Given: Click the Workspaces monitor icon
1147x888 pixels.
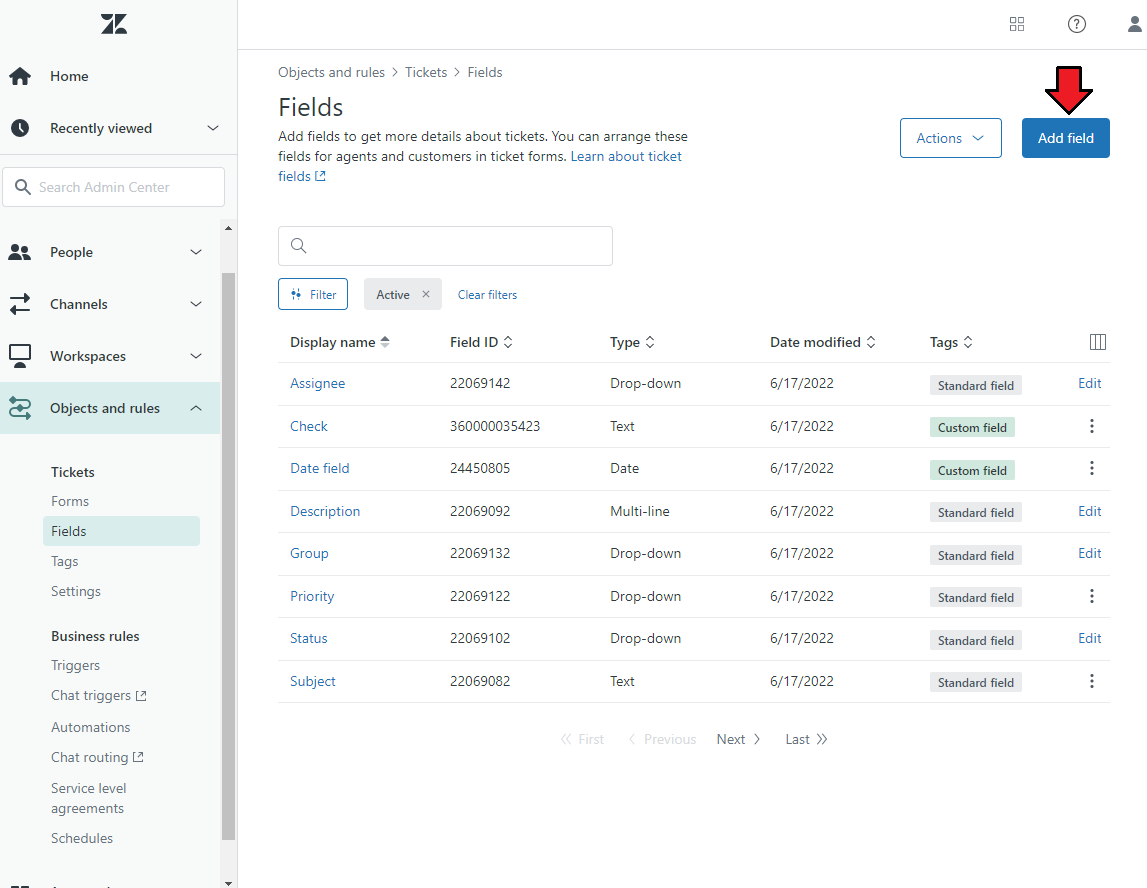Looking at the screenshot, I should [20, 356].
